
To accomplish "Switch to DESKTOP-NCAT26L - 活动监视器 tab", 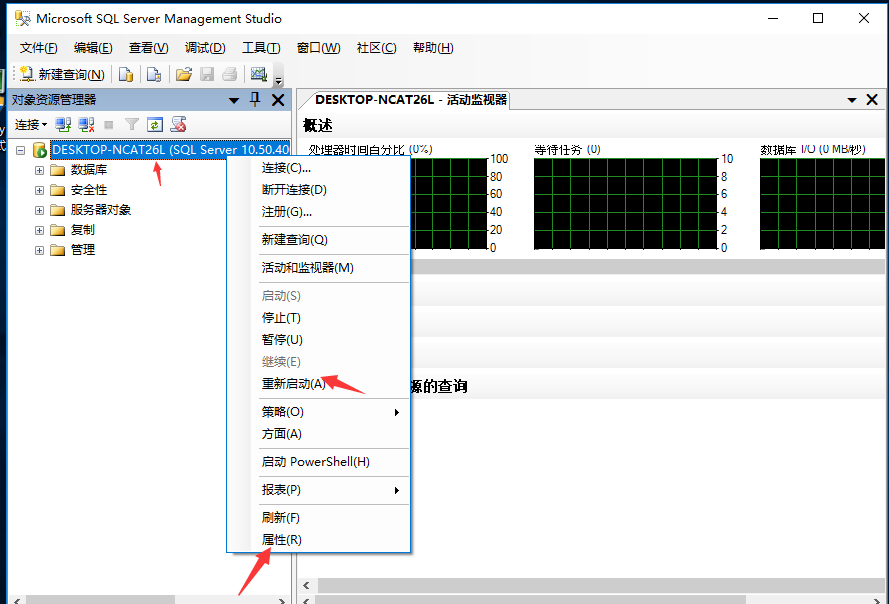I will [410, 100].
